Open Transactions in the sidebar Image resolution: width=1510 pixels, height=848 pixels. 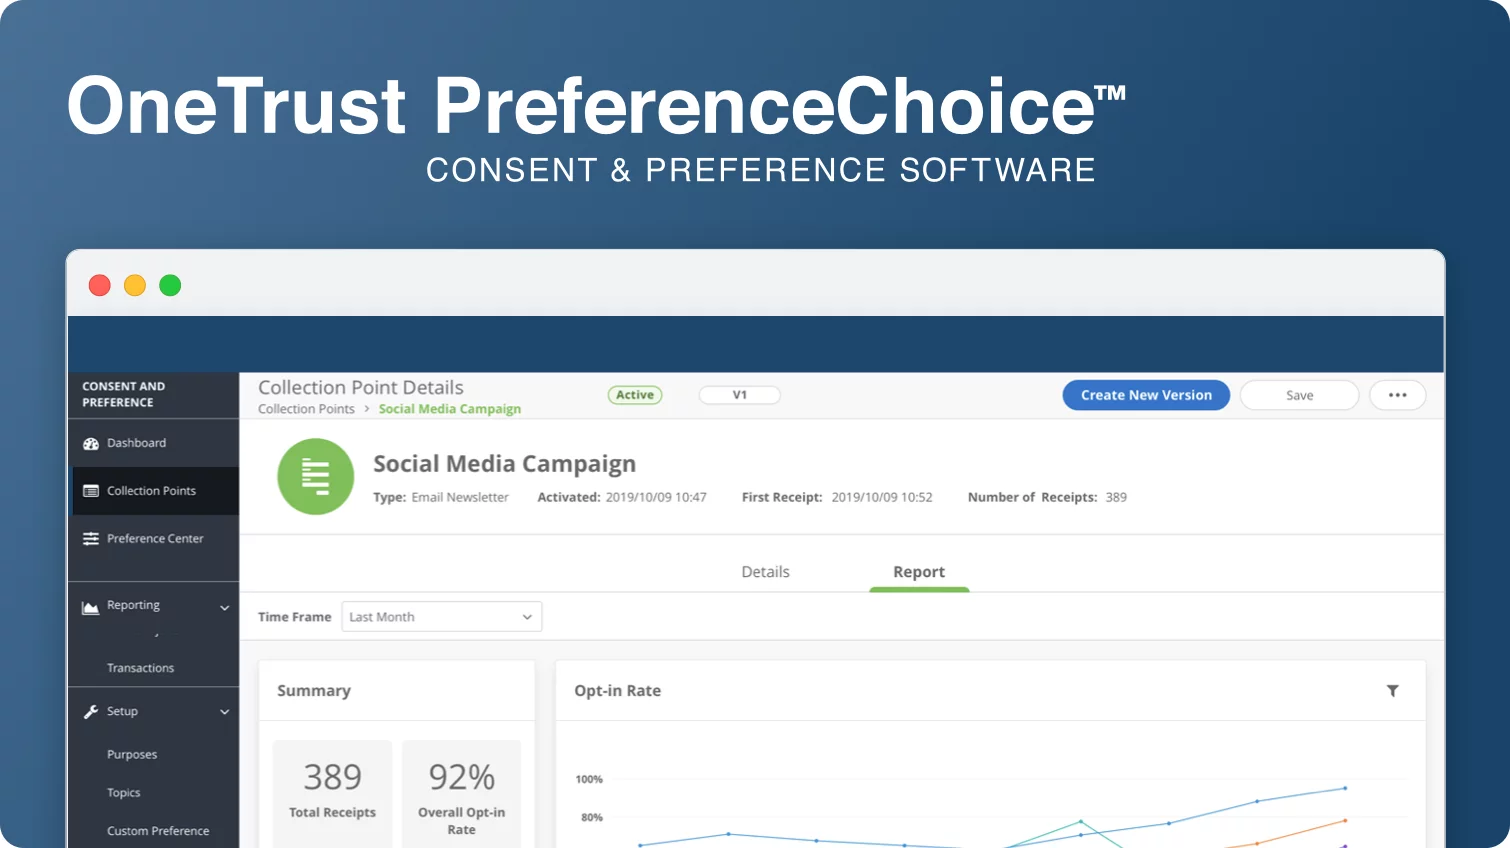[141, 668]
